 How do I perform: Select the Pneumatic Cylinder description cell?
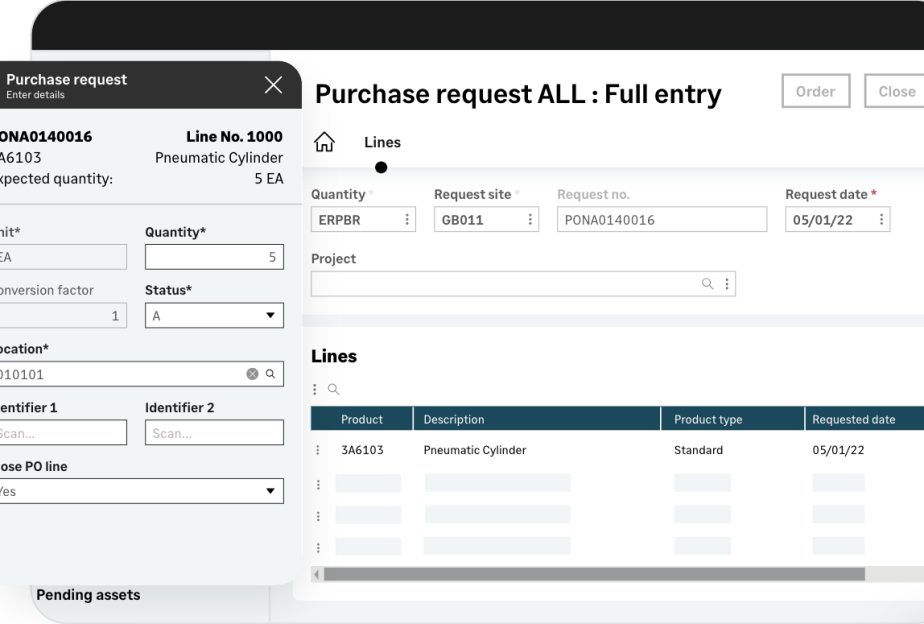(x=475, y=450)
